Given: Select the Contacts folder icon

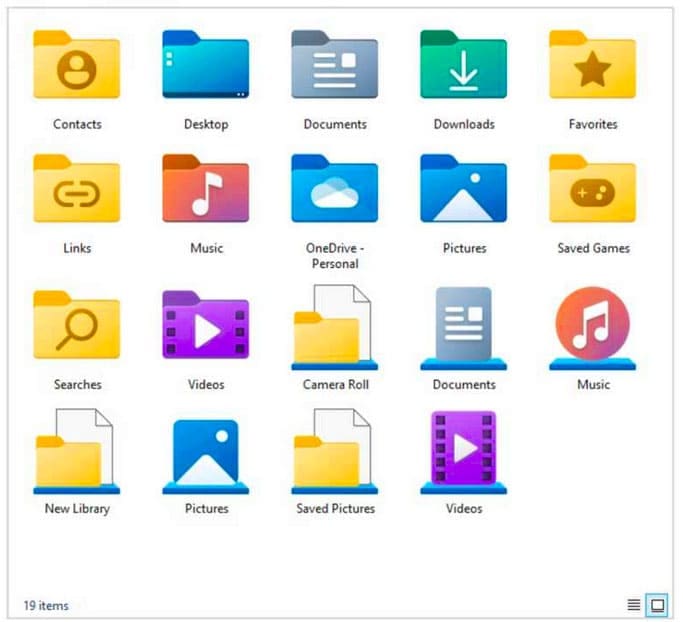Looking at the screenshot, I should coord(77,66).
